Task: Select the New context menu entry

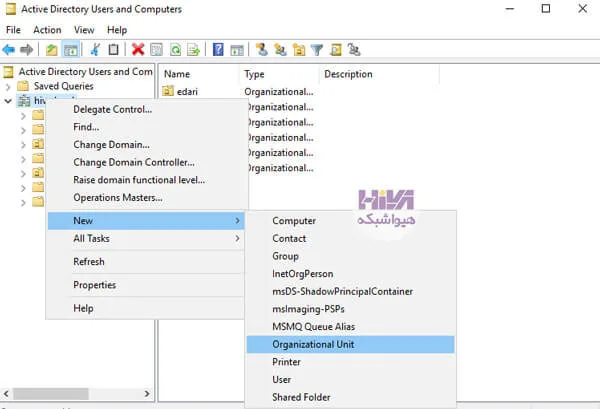Action: (x=145, y=221)
